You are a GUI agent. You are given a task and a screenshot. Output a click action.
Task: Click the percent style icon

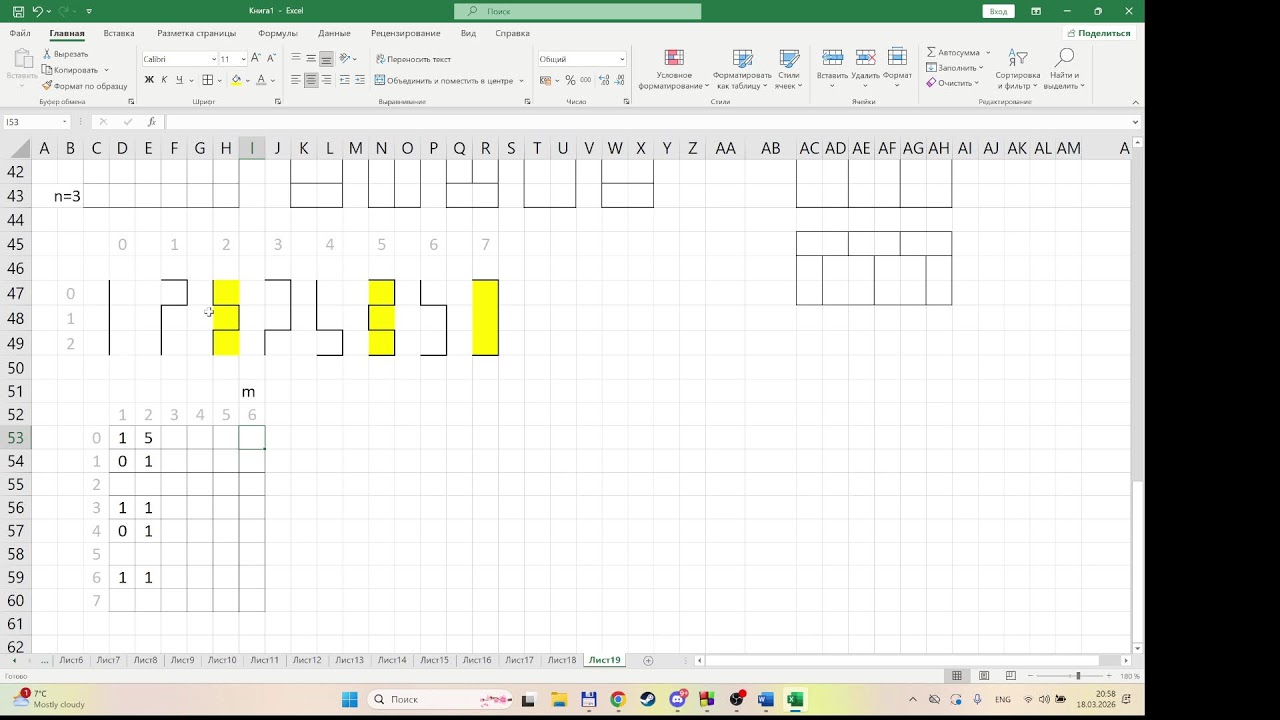point(570,80)
